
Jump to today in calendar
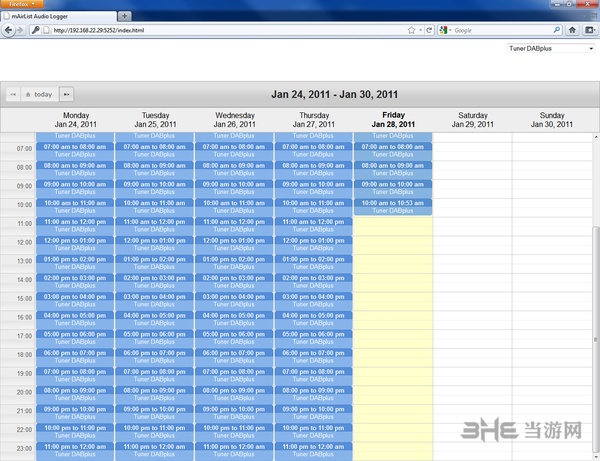click(x=39, y=94)
